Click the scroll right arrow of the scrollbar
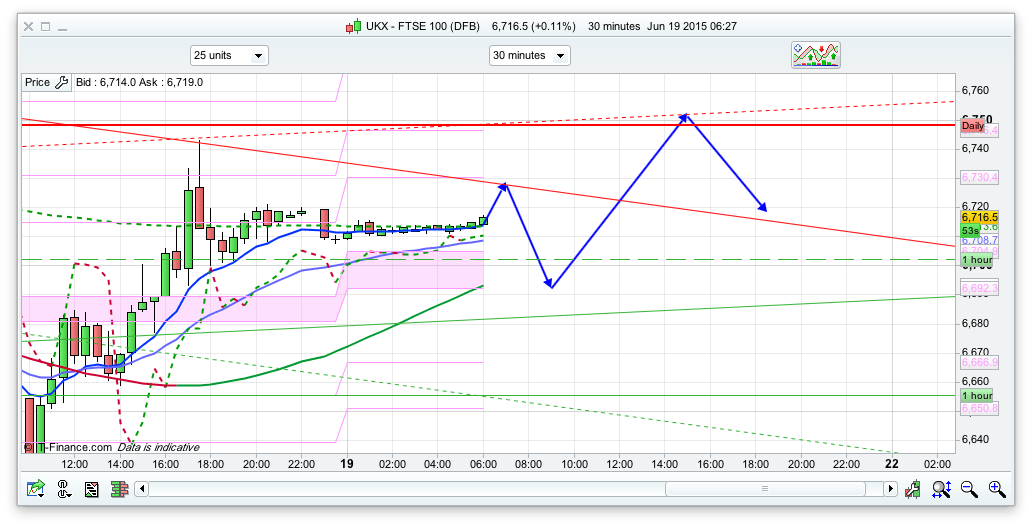Viewport: 1032px width, 527px height. [890, 489]
